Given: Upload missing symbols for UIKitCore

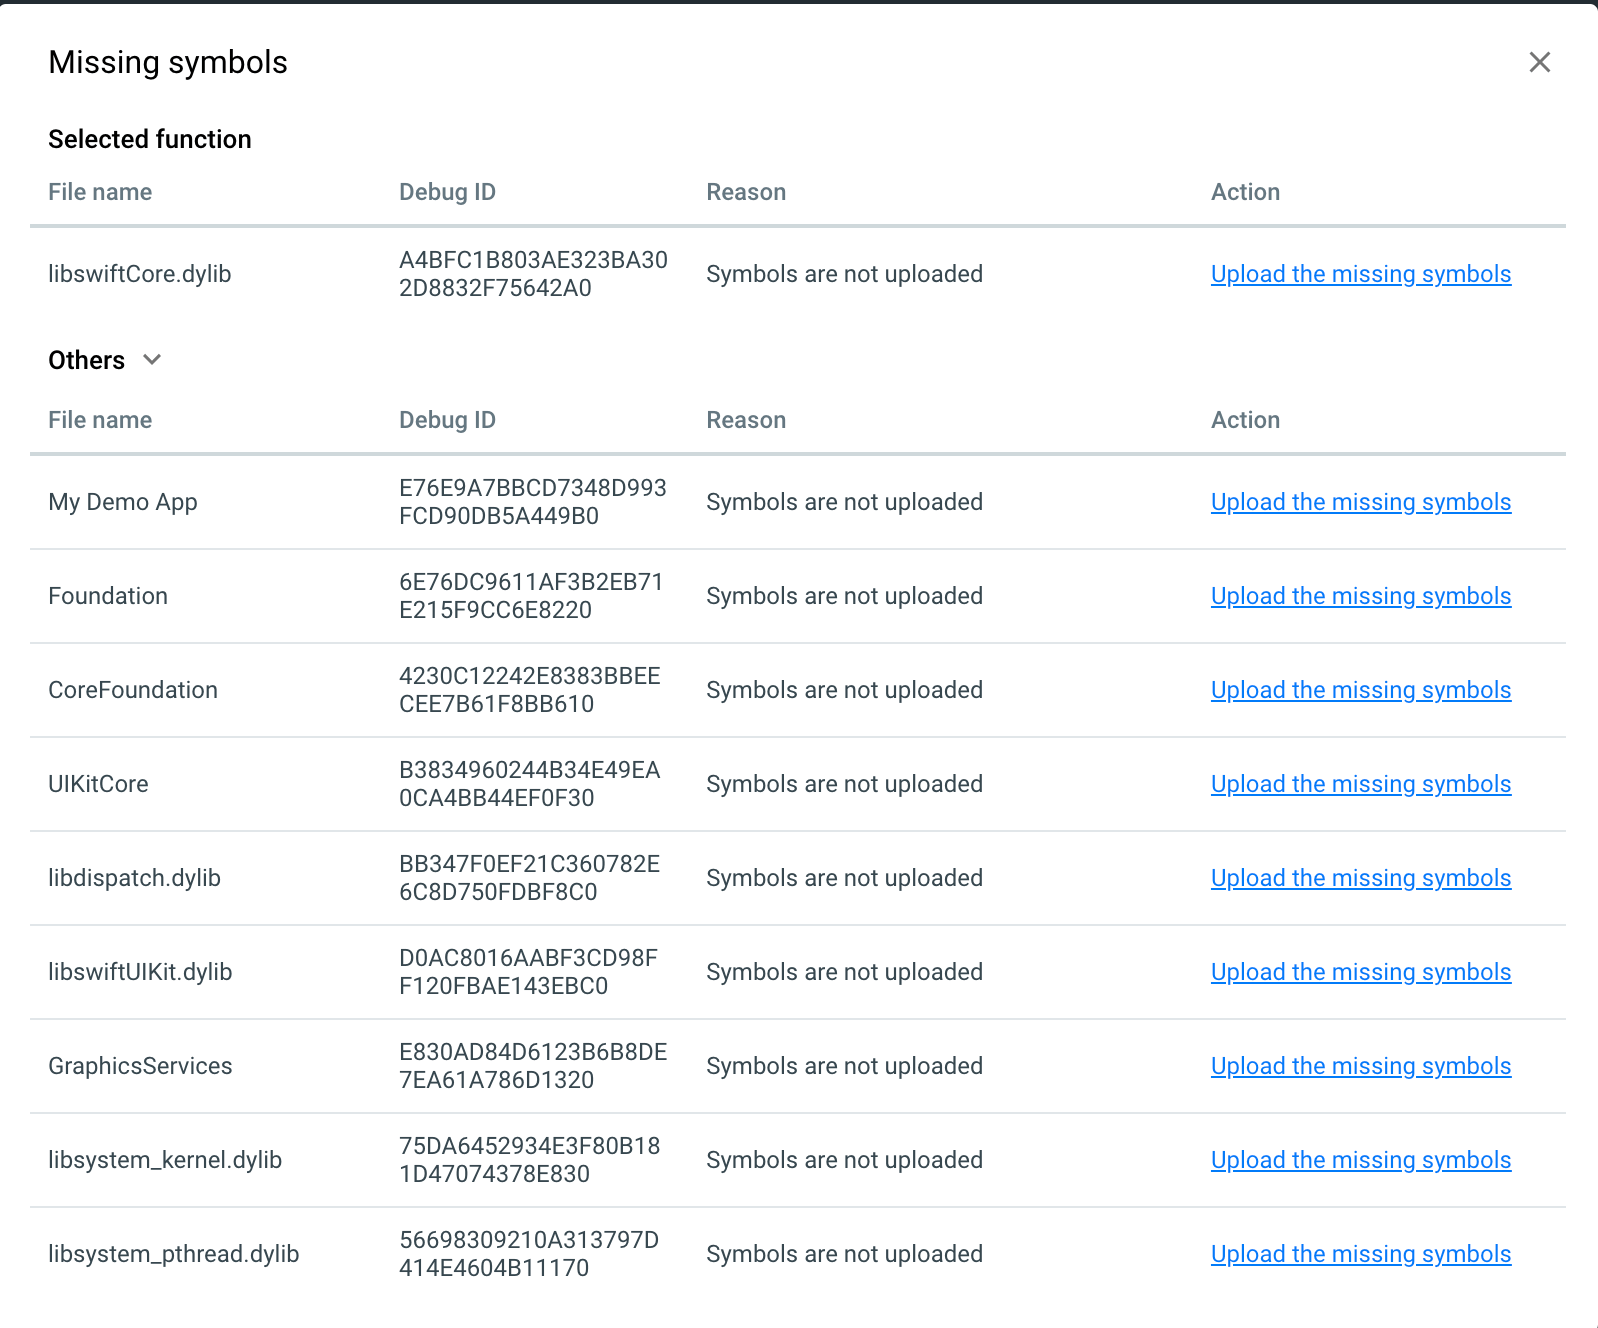Looking at the screenshot, I should point(1360,784).
